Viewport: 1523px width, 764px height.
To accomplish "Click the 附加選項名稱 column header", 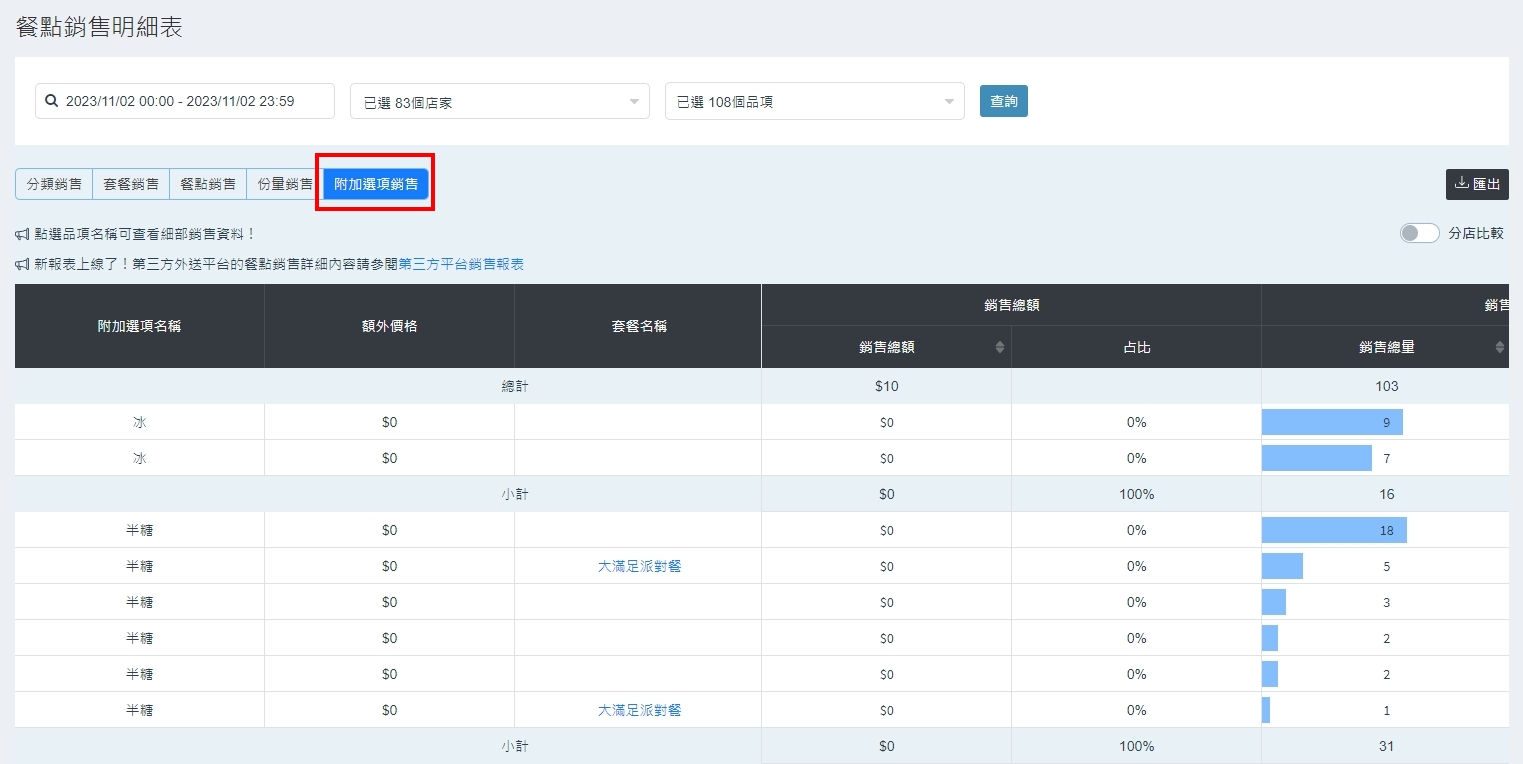I will coord(139,326).
